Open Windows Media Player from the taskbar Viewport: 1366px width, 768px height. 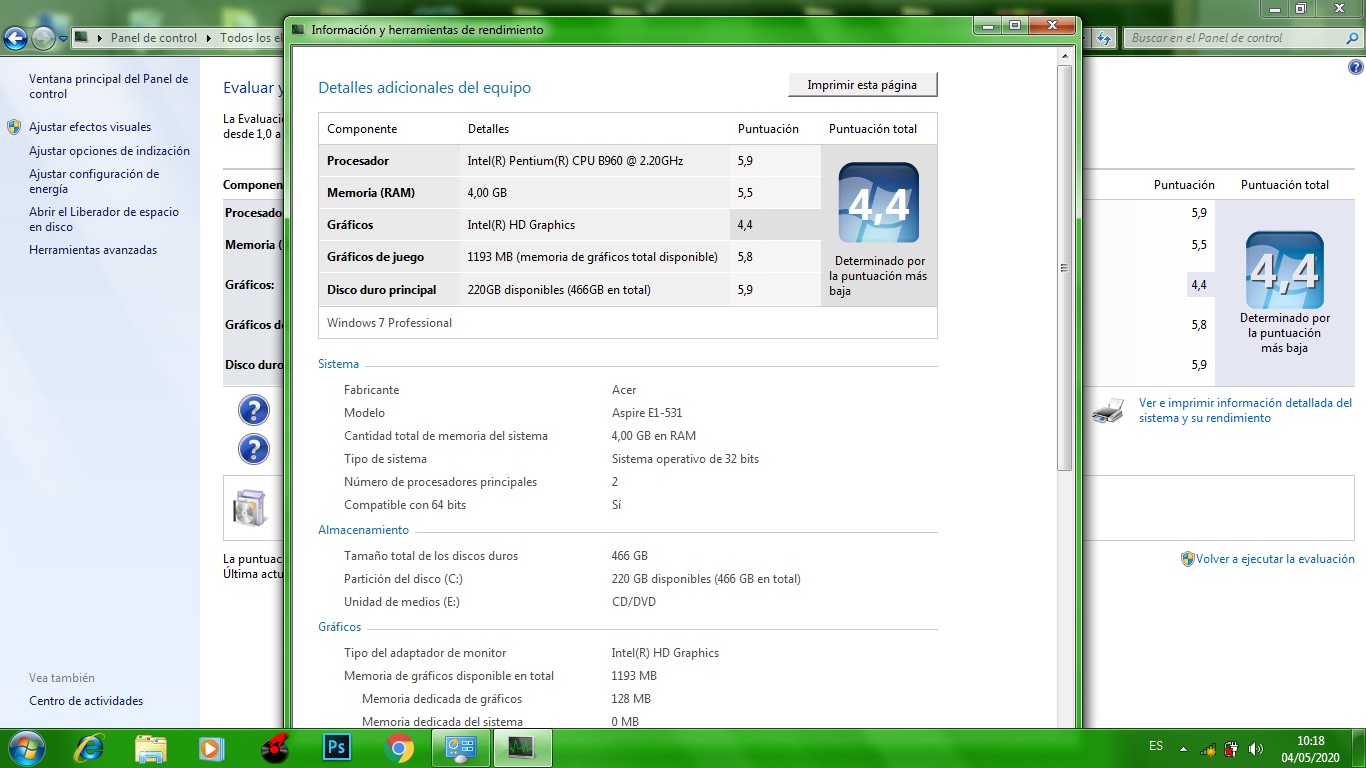211,748
